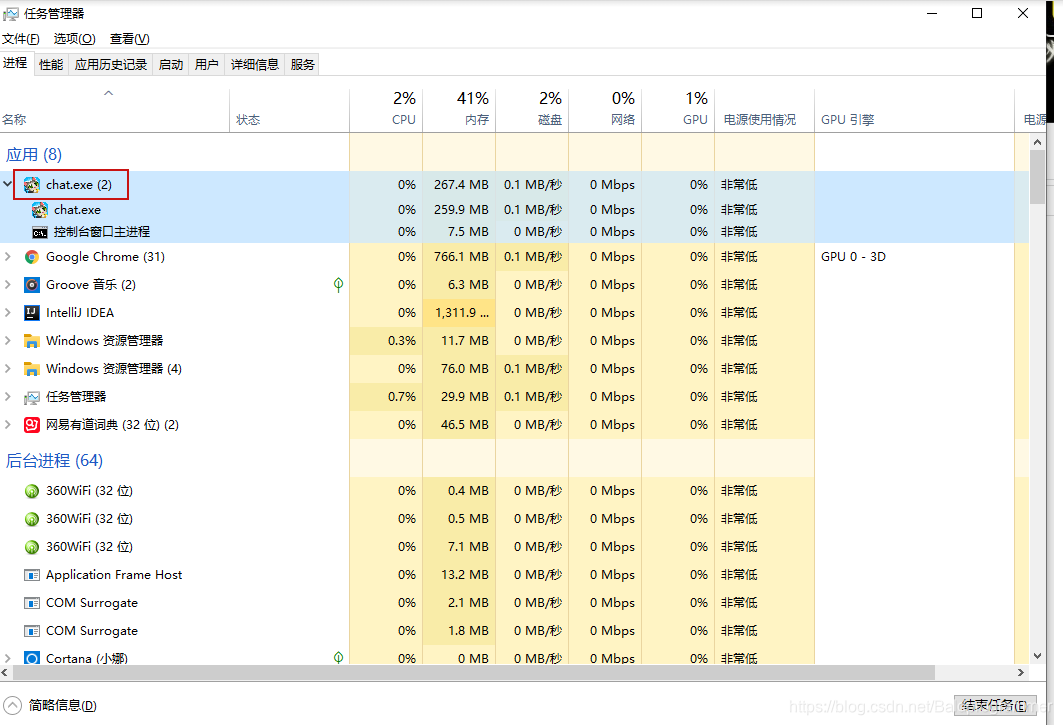Expand the IntelliJ IDEA process group
This screenshot has height=725, width=1063.
(x=7, y=312)
